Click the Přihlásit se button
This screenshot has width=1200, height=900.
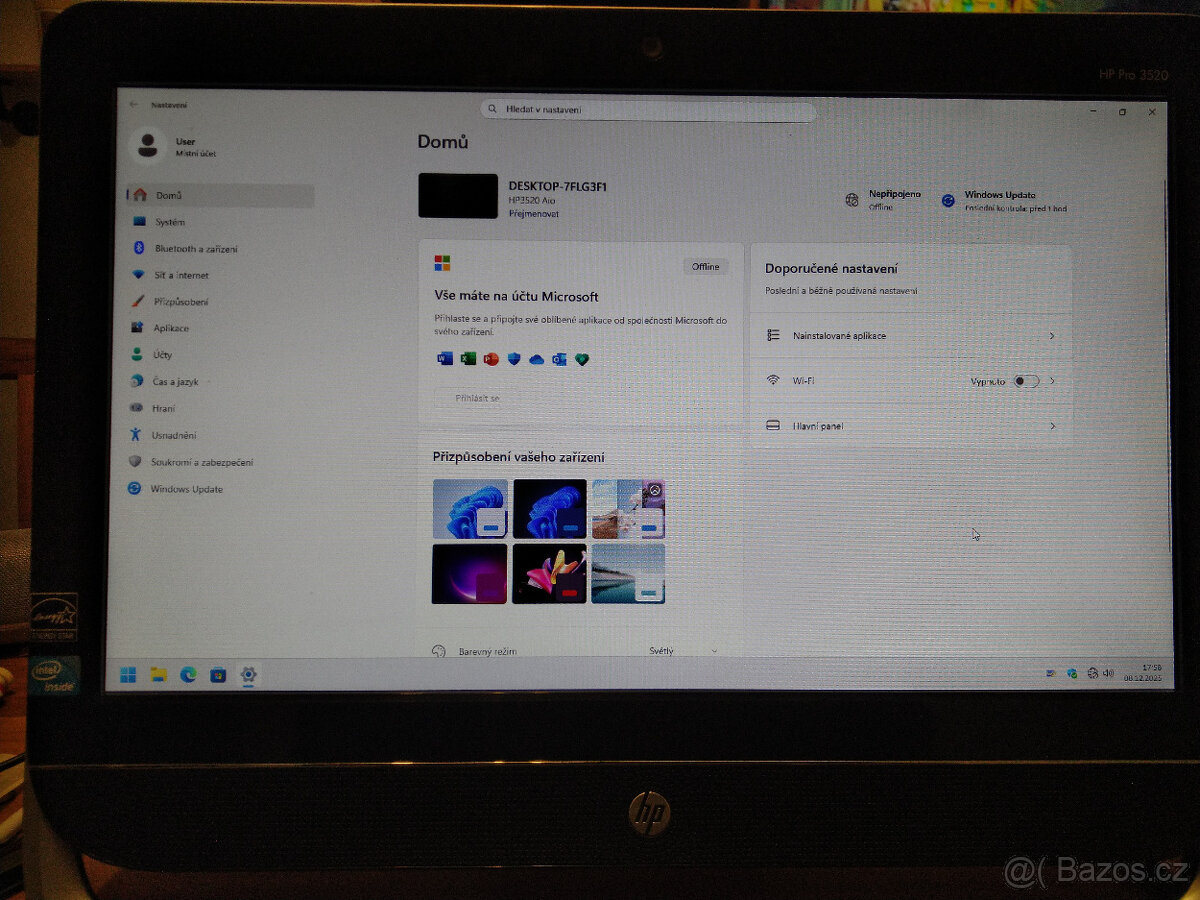(477, 397)
